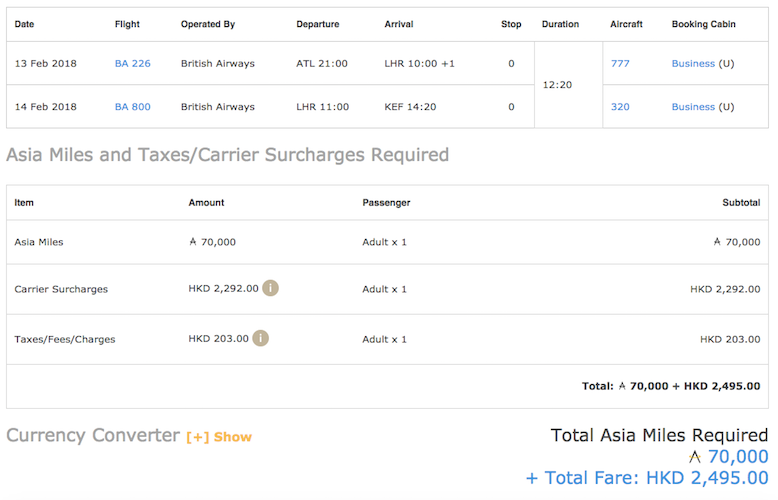Click Business cabin link for BA 800

pos(693,107)
